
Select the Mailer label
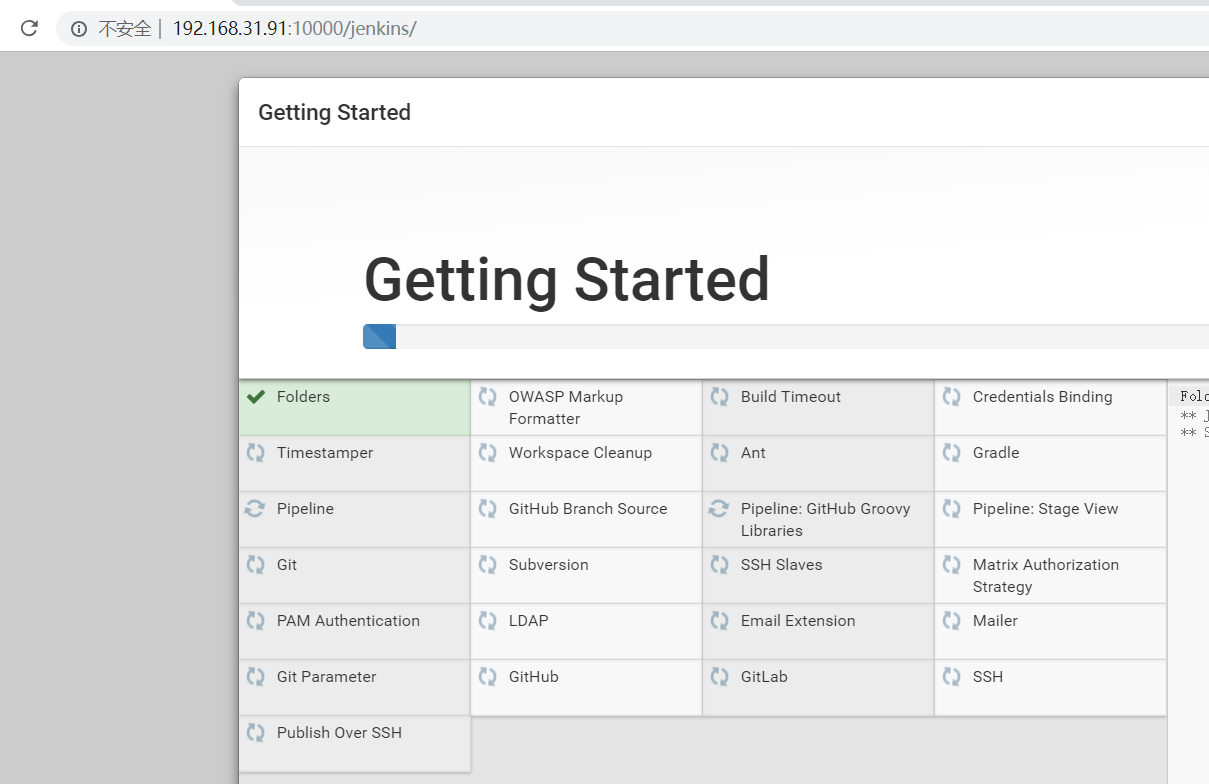995,621
